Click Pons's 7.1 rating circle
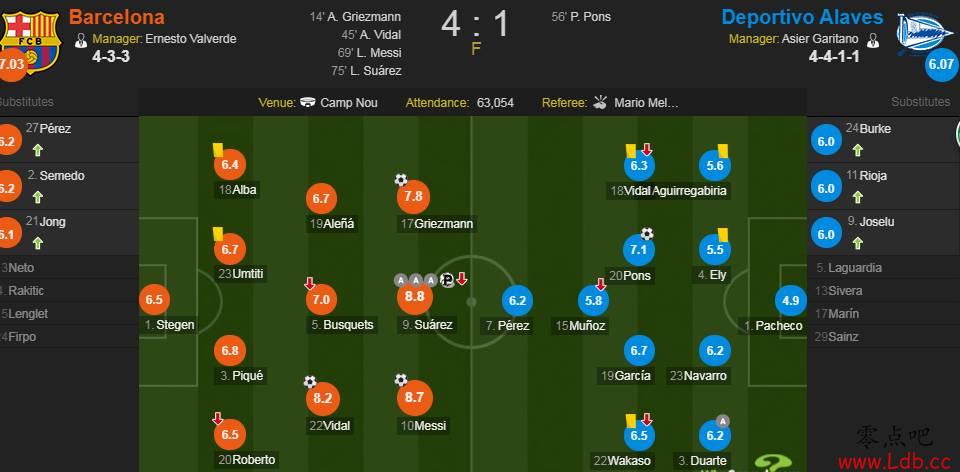Viewport: 960px width, 472px height. 639,250
